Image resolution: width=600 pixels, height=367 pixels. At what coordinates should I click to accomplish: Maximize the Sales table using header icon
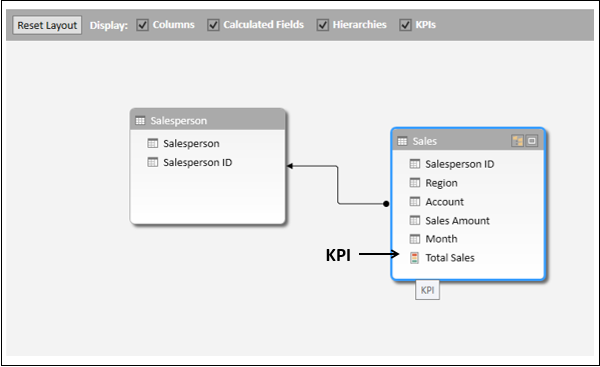[532, 141]
